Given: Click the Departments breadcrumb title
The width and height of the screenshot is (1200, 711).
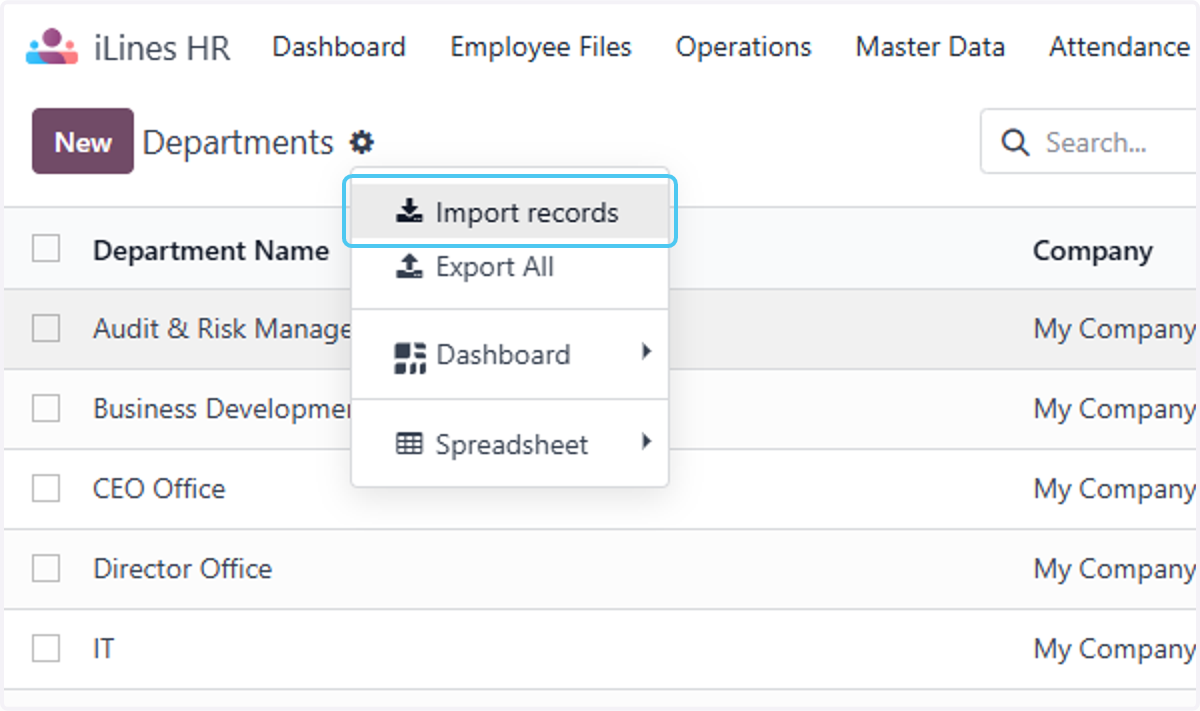Looking at the screenshot, I should 238,142.
